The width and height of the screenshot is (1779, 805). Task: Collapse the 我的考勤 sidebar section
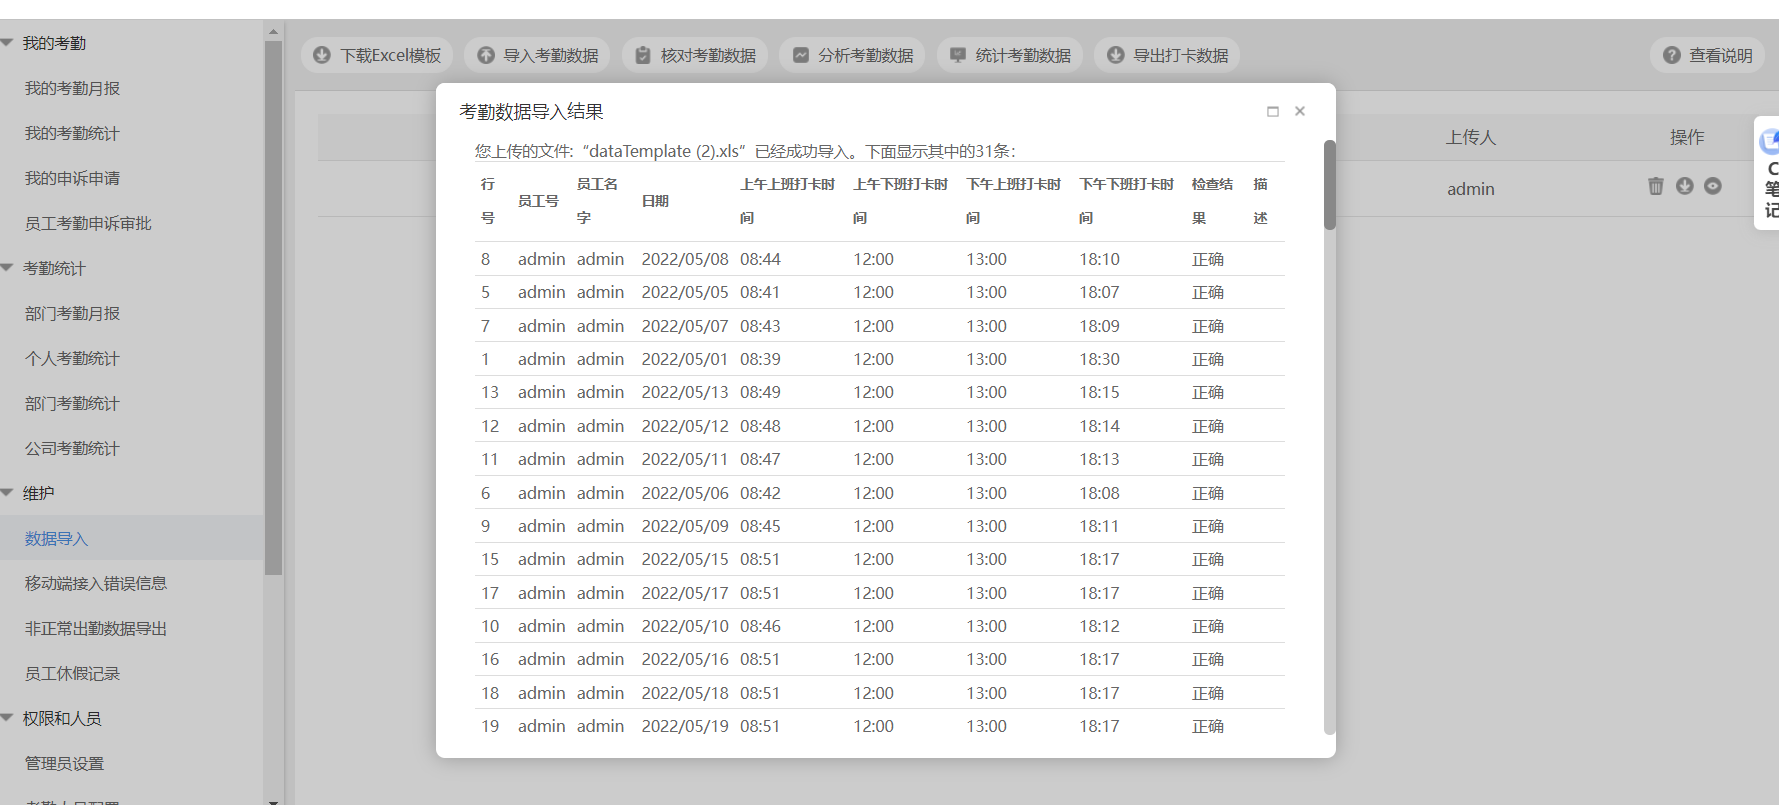pyautogui.click(x=8, y=43)
